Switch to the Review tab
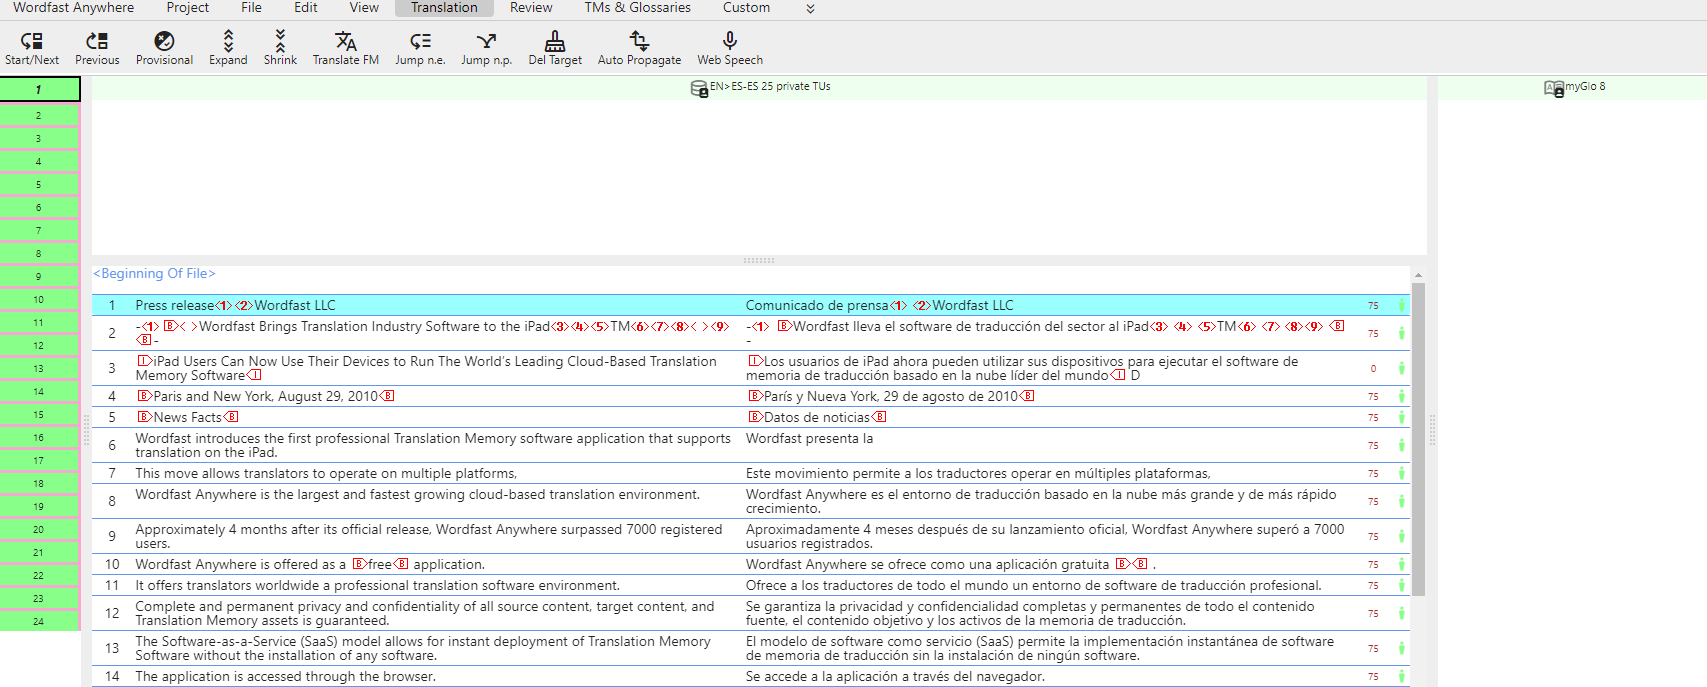Viewport: 1707px width, 687px height. [x=531, y=8]
